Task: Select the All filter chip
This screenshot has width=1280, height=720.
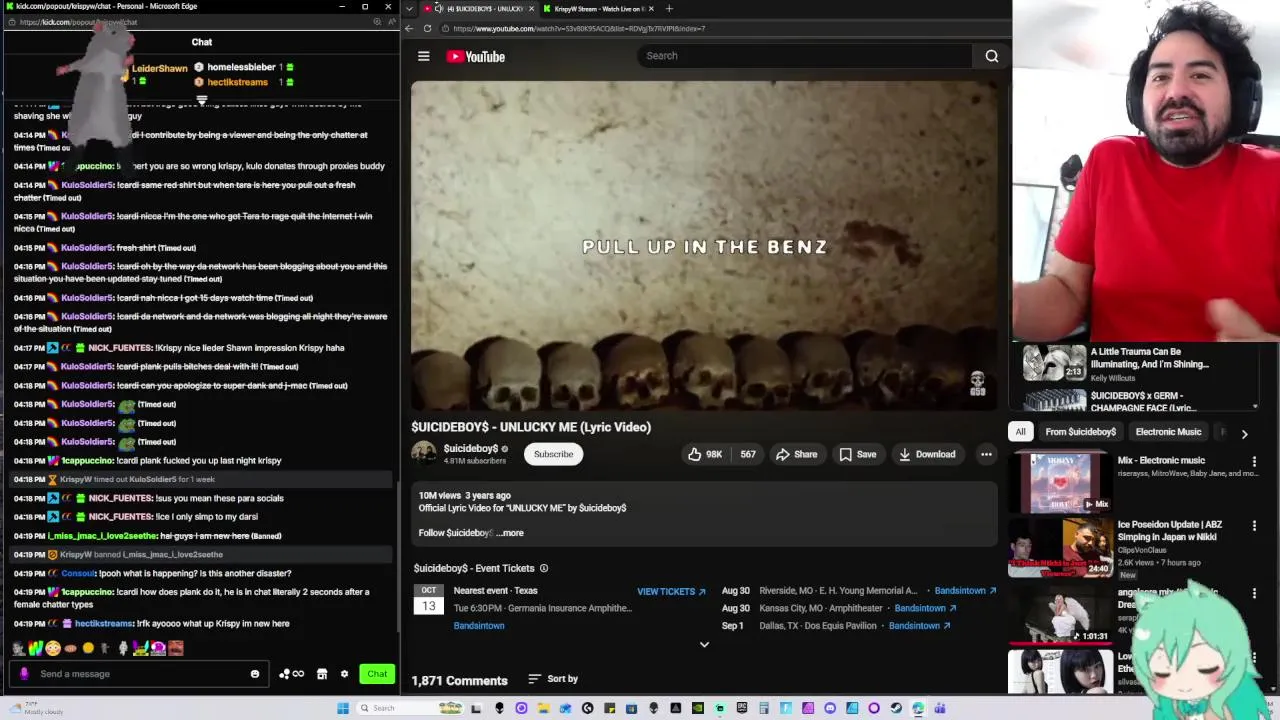Action: click(1020, 432)
